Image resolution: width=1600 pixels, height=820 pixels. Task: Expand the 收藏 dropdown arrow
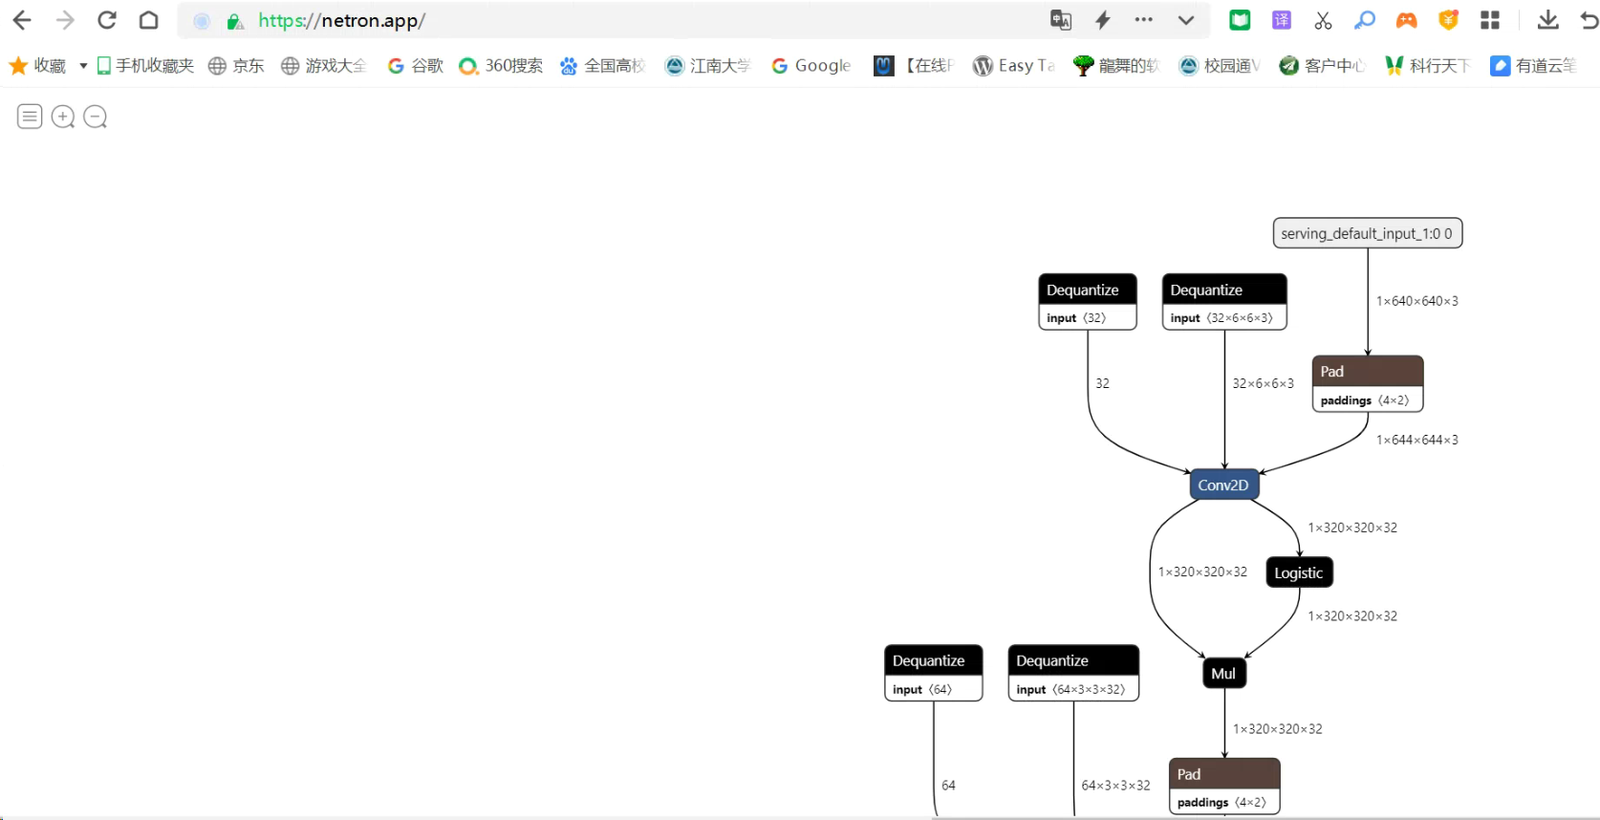click(83, 66)
